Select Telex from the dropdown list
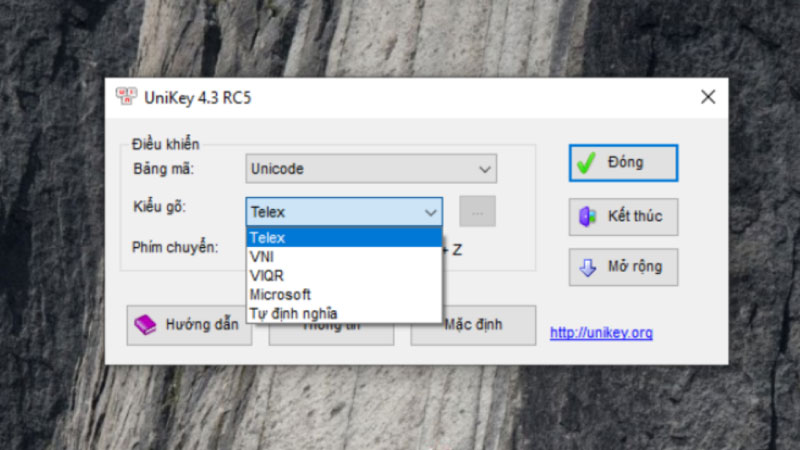This screenshot has width=800, height=450. pos(344,238)
